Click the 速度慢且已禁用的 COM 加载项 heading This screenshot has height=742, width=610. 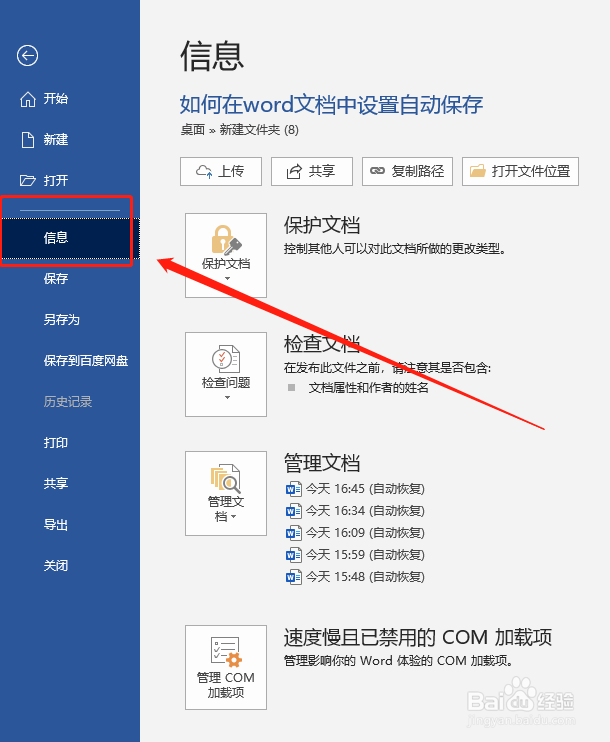[418, 637]
